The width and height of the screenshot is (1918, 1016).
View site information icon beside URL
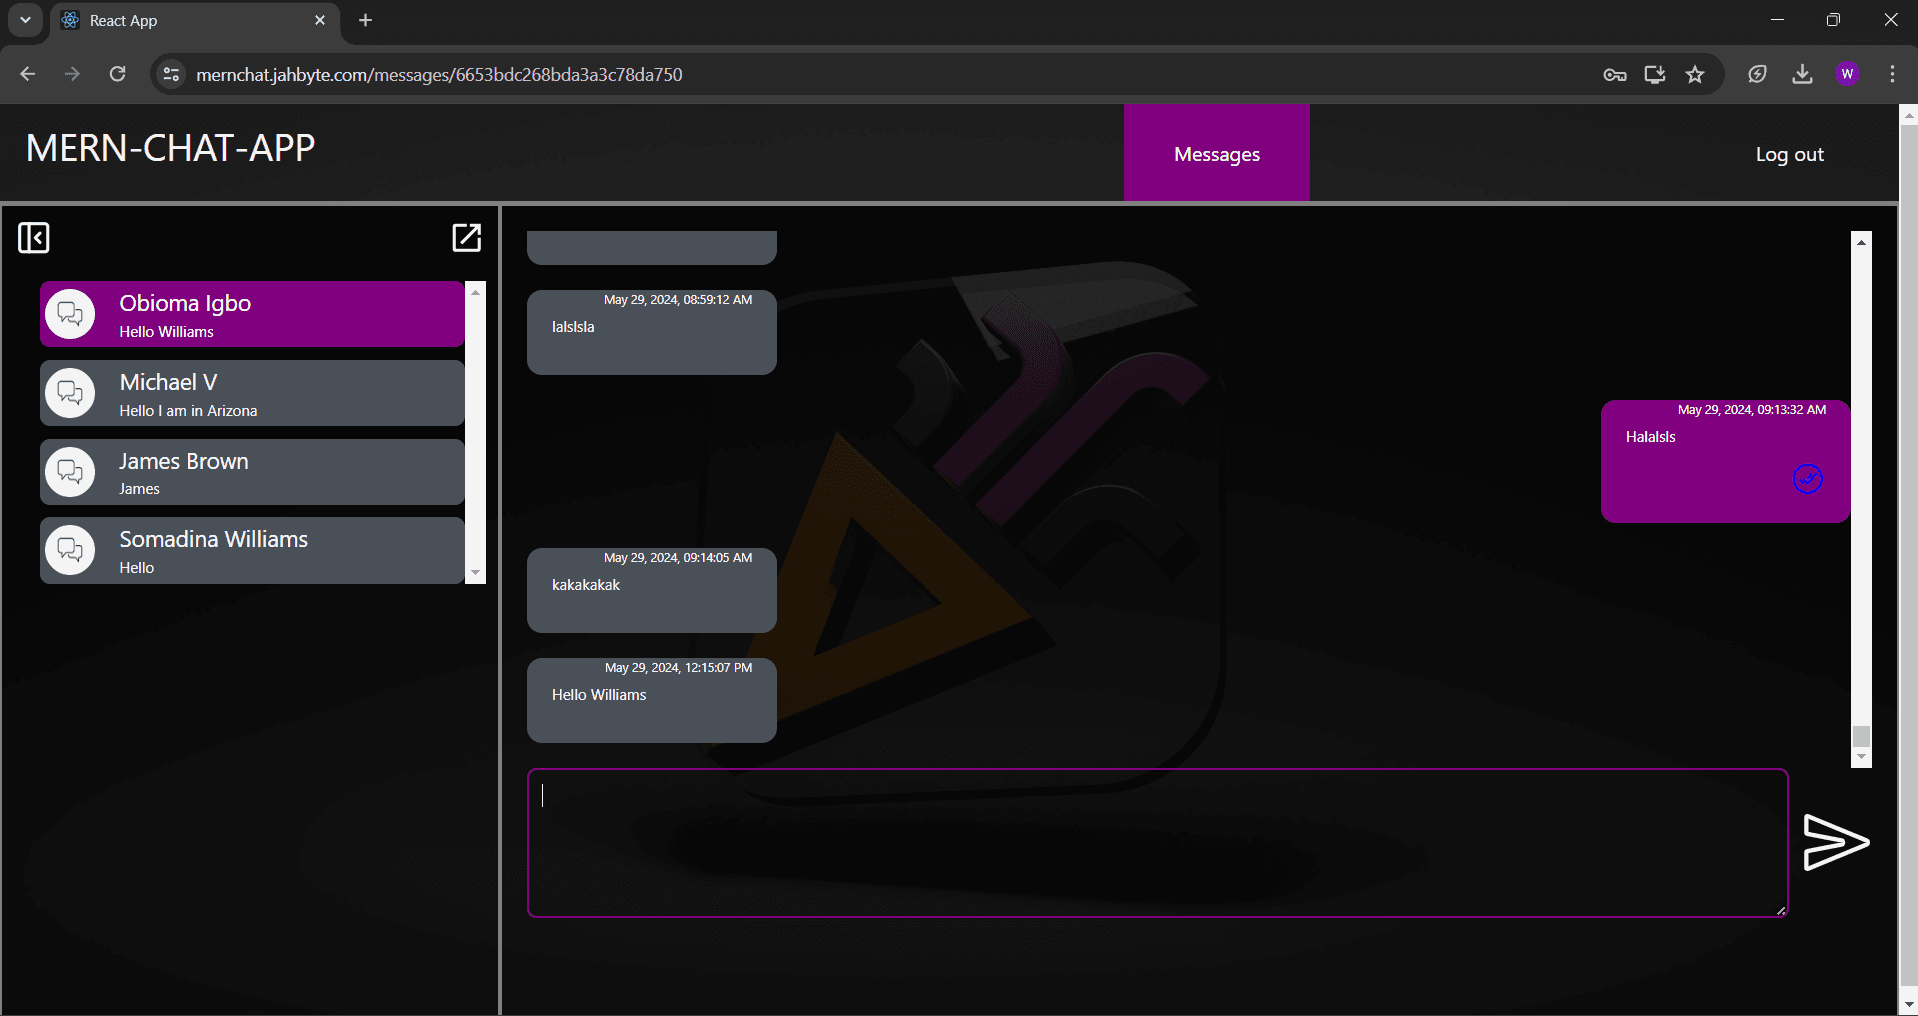[171, 74]
